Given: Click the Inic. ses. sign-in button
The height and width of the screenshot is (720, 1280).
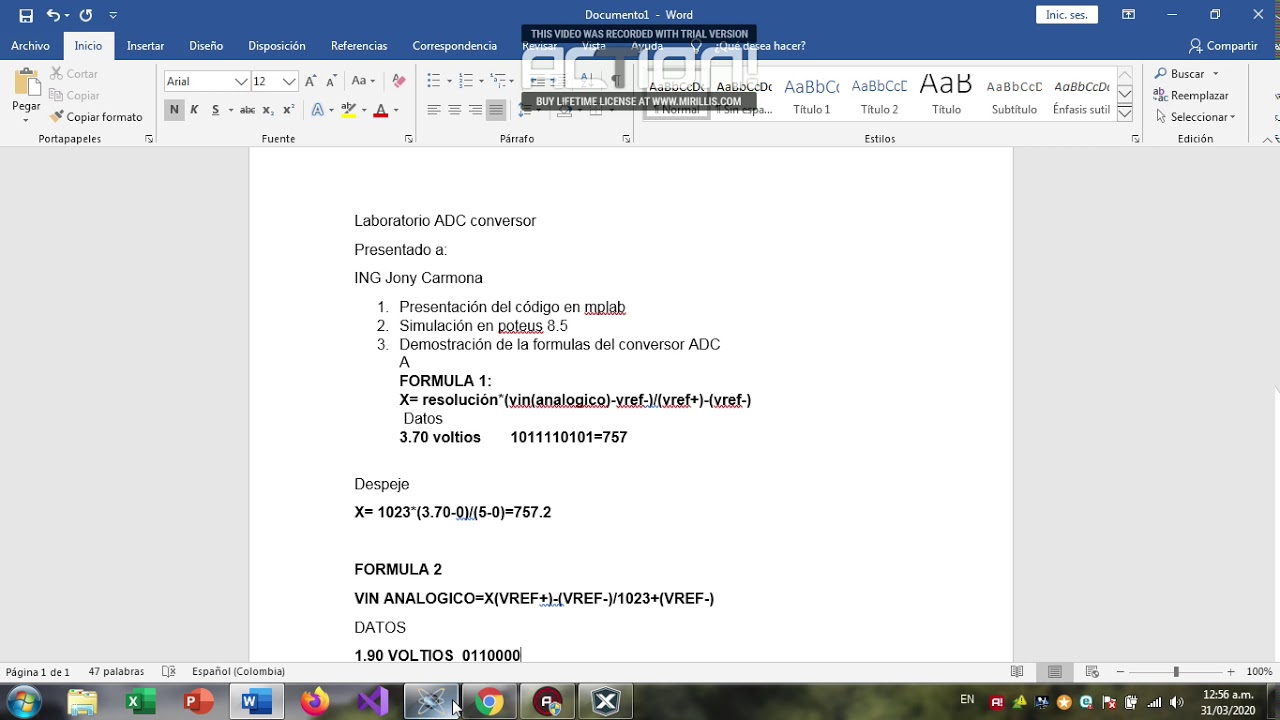Looking at the screenshot, I should (x=1067, y=15).
